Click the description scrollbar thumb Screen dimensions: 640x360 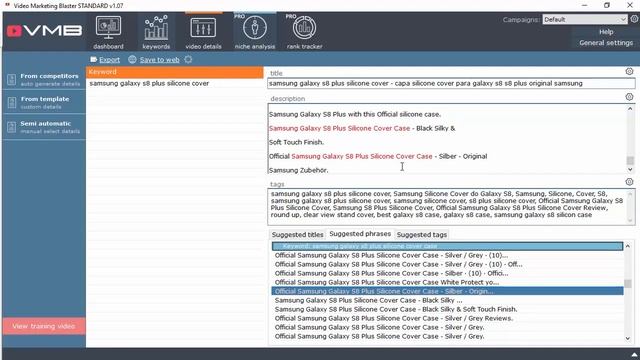(x=630, y=160)
